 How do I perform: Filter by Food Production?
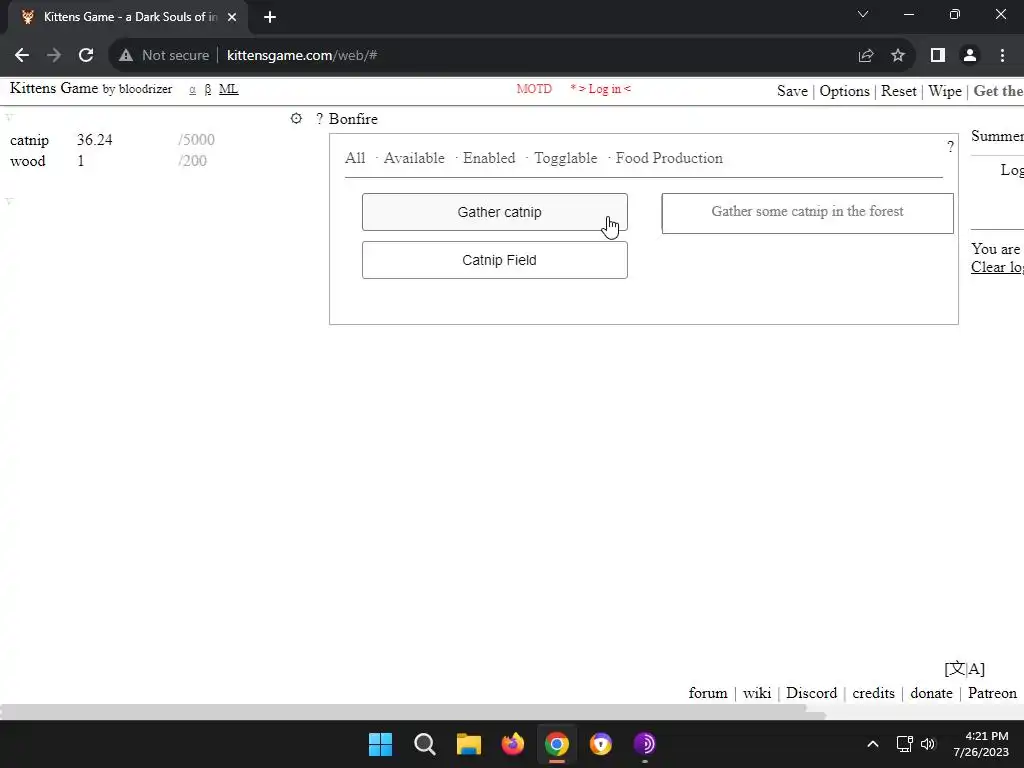point(669,158)
